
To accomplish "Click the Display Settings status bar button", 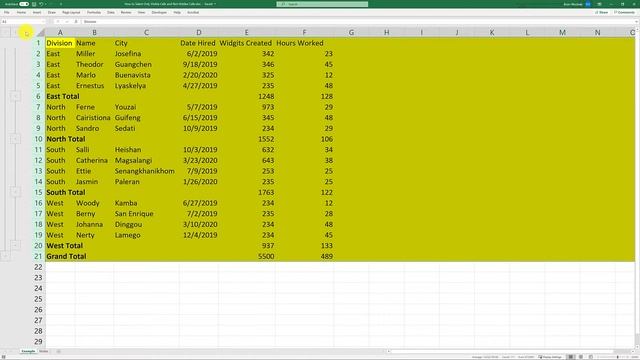I will (550, 357).
